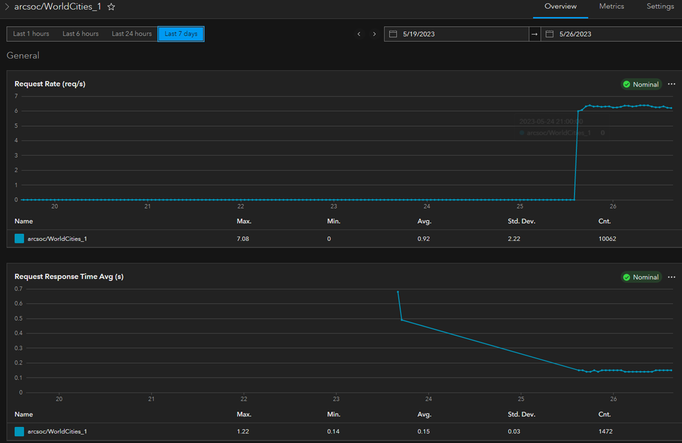Switch to the Settings tab
The height and width of the screenshot is (443, 682).
coord(660,7)
